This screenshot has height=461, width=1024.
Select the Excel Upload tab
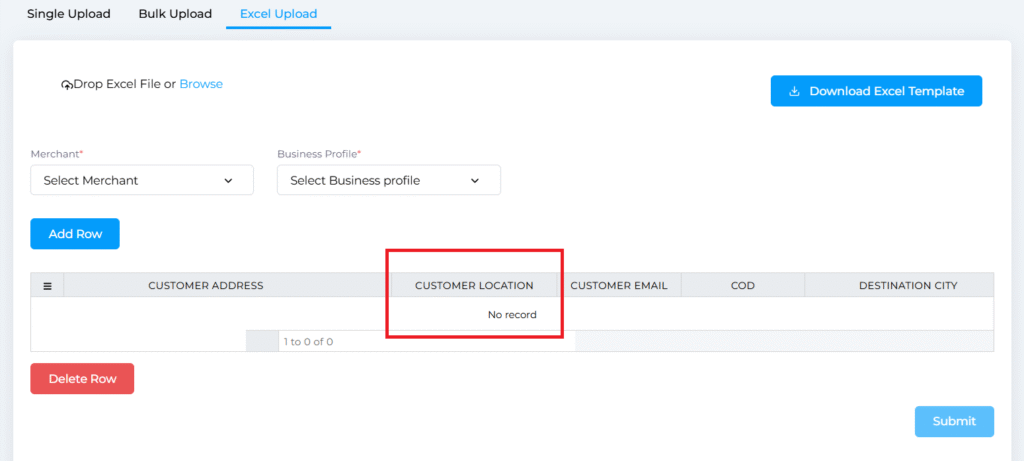(x=278, y=14)
